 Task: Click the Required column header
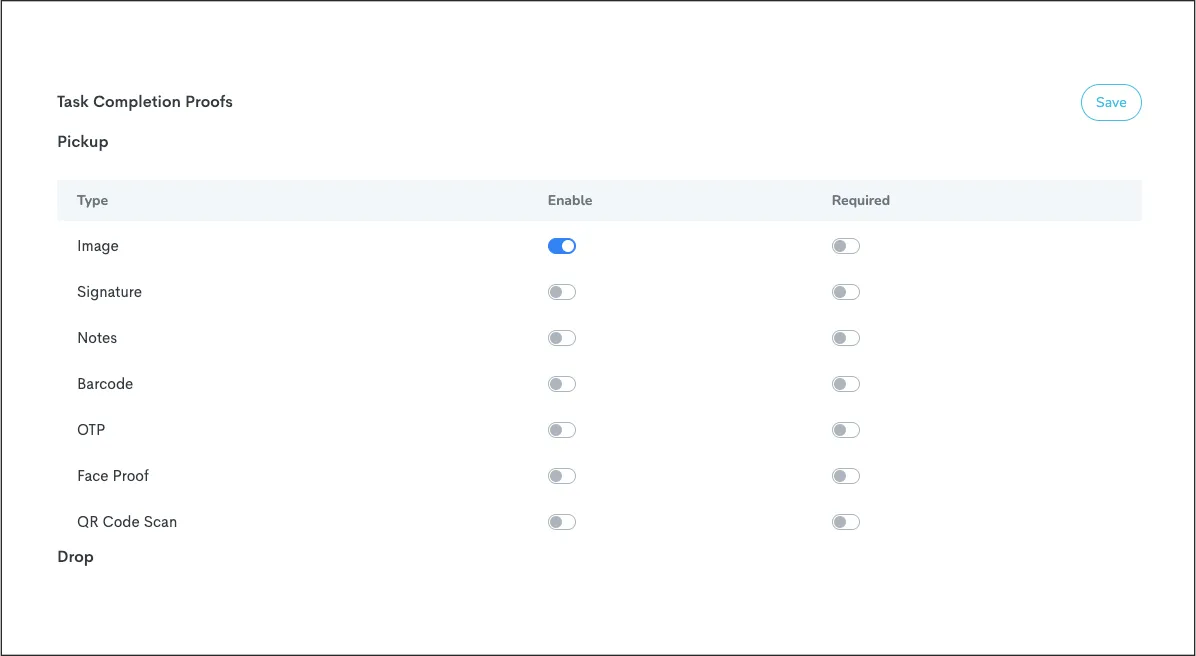point(860,200)
